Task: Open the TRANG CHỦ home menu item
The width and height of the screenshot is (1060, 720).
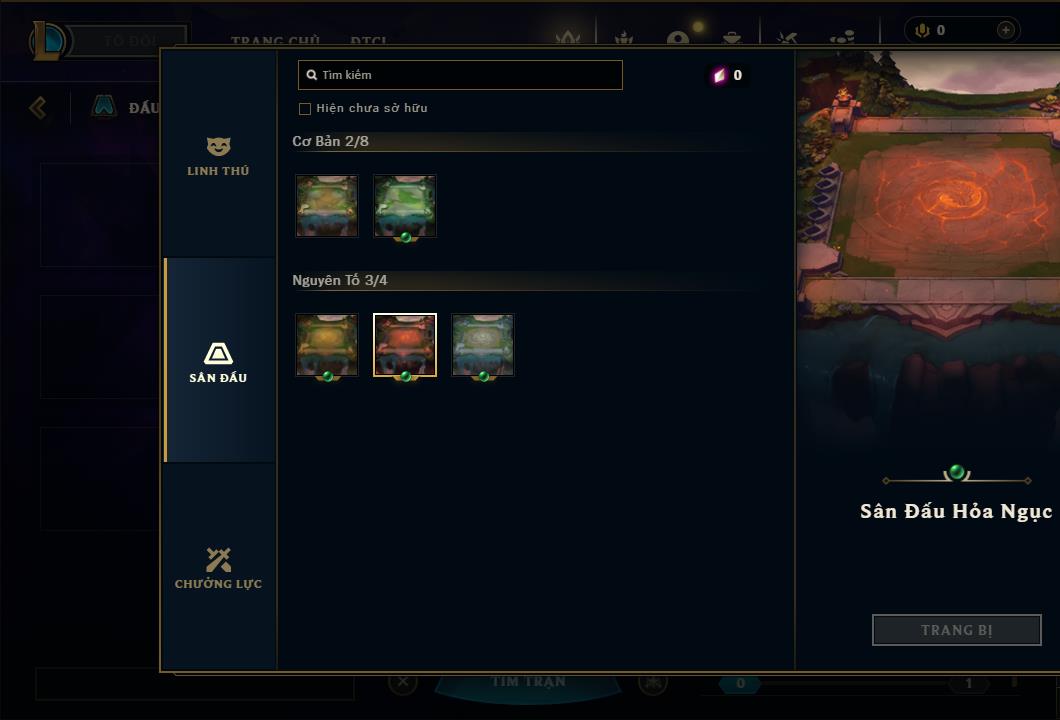Action: (x=275, y=41)
